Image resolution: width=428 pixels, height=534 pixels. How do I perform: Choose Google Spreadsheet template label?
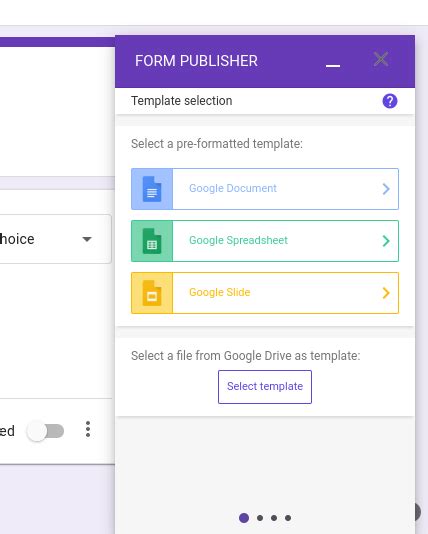(x=238, y=240)
